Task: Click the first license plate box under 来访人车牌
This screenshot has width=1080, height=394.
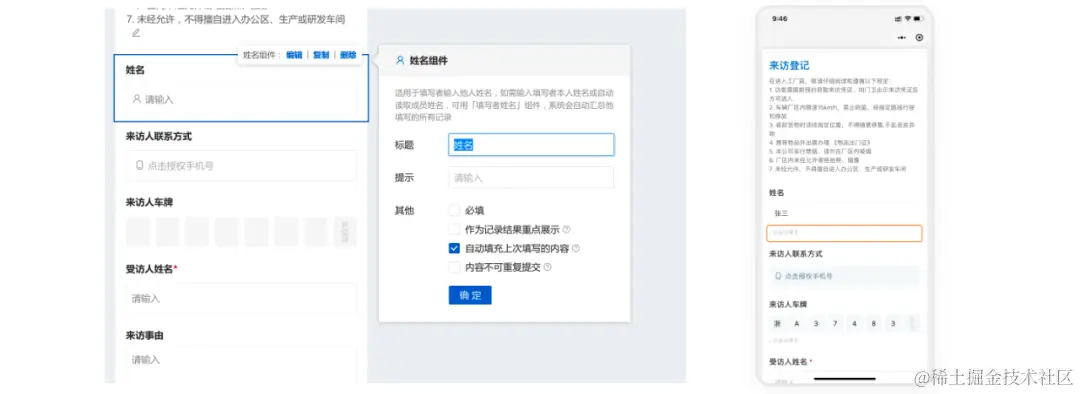Action: coord(138,232)
